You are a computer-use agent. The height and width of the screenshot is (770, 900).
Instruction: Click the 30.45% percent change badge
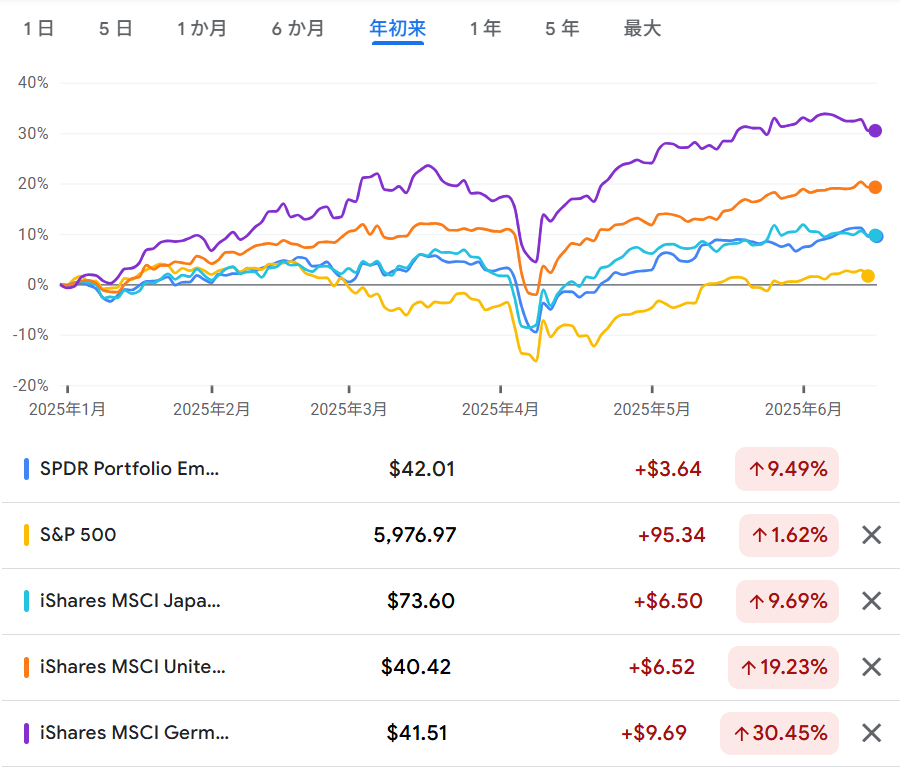(780, 733)
